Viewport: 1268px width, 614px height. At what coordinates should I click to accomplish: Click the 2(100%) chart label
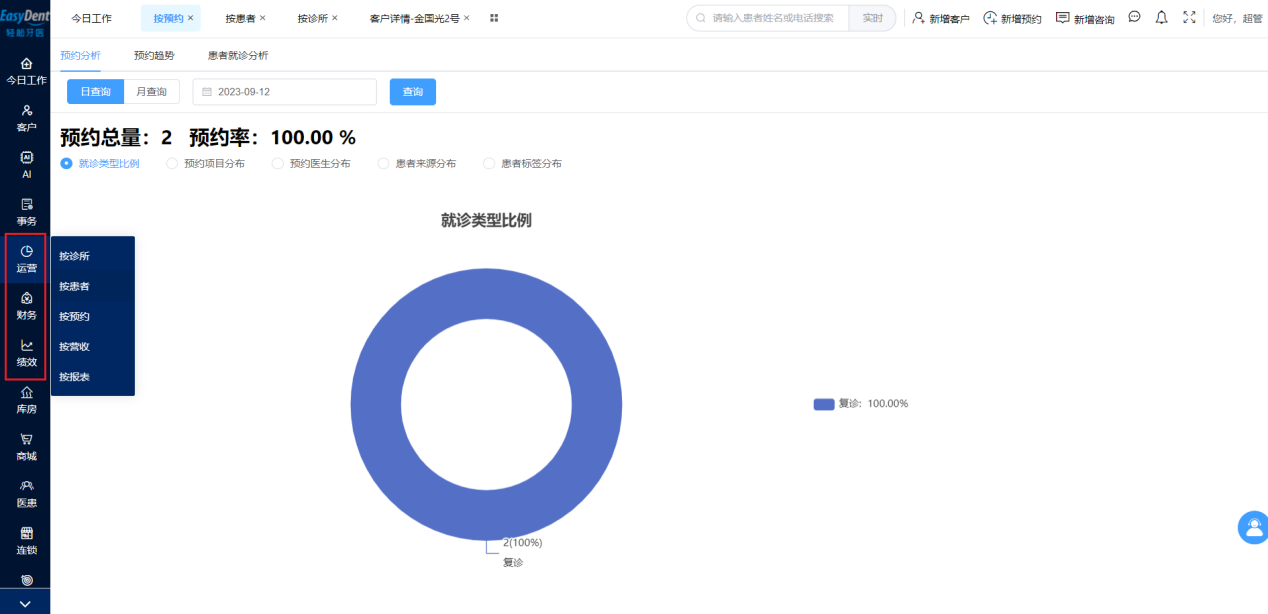coord(522,542)
